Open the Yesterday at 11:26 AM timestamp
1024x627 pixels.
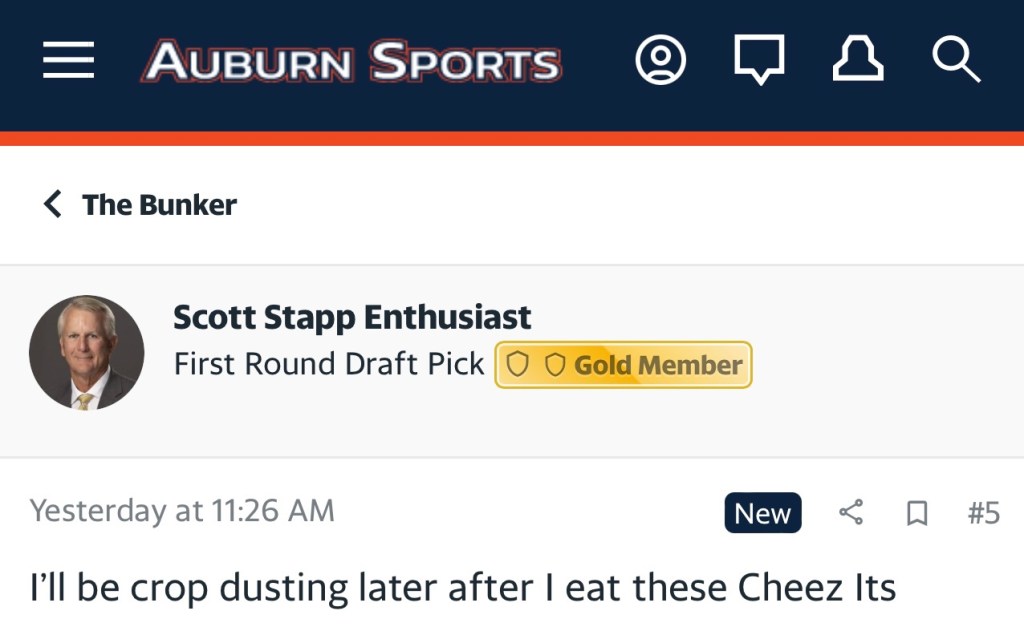click(182, 511)
